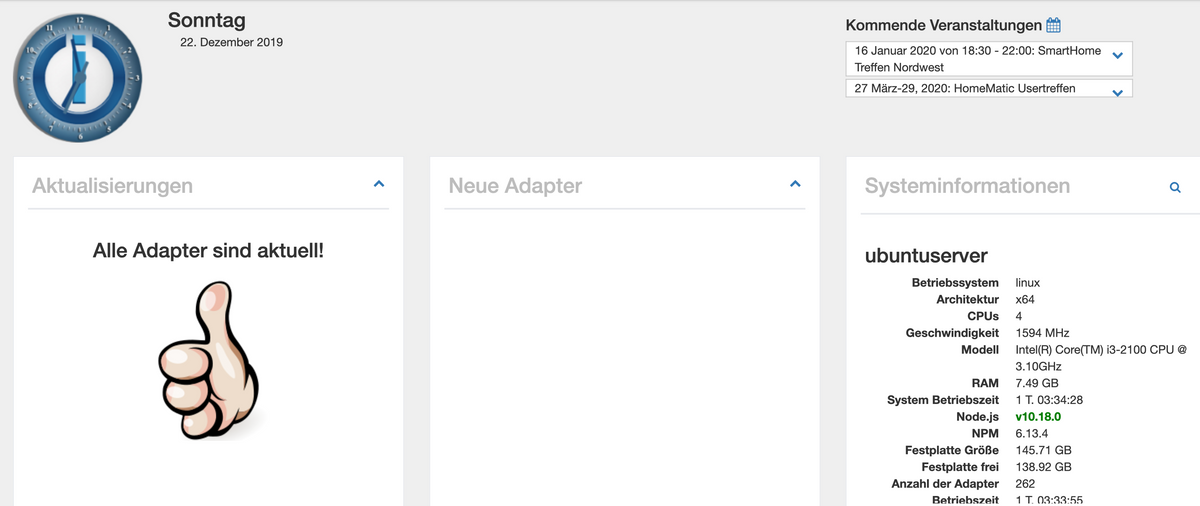This screenshot has width=1200, height=506.
Task: Click the calendar icon beside Kommende Veranstaltungen
Action: 1053,25
